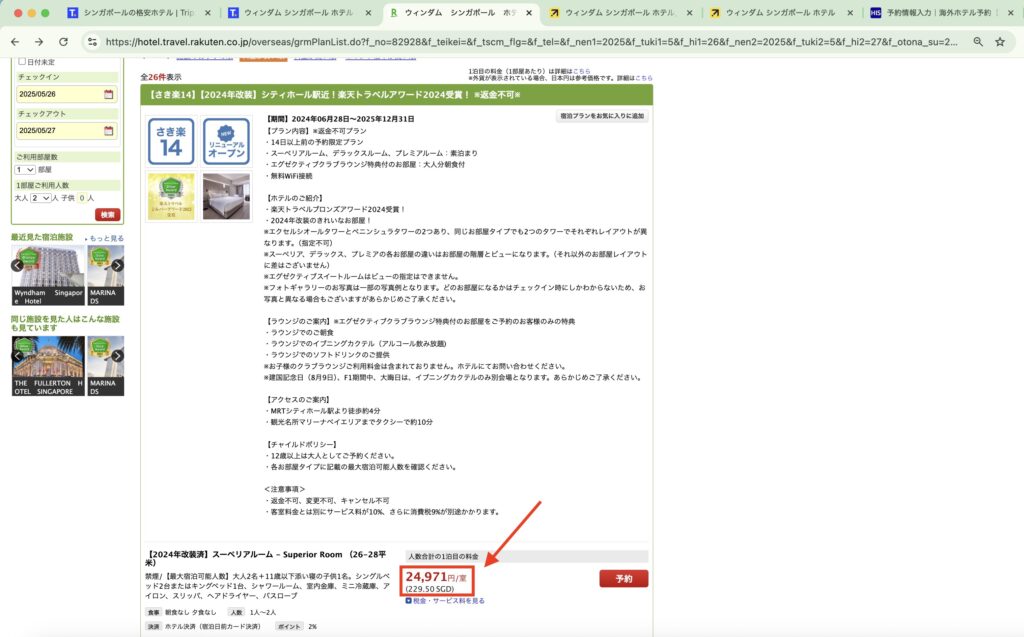The height and width of the screenshot is (637, 1024).
Task: Open second こちら link about foreign currency
Action: pyautogui.click(x=643, y=78)
